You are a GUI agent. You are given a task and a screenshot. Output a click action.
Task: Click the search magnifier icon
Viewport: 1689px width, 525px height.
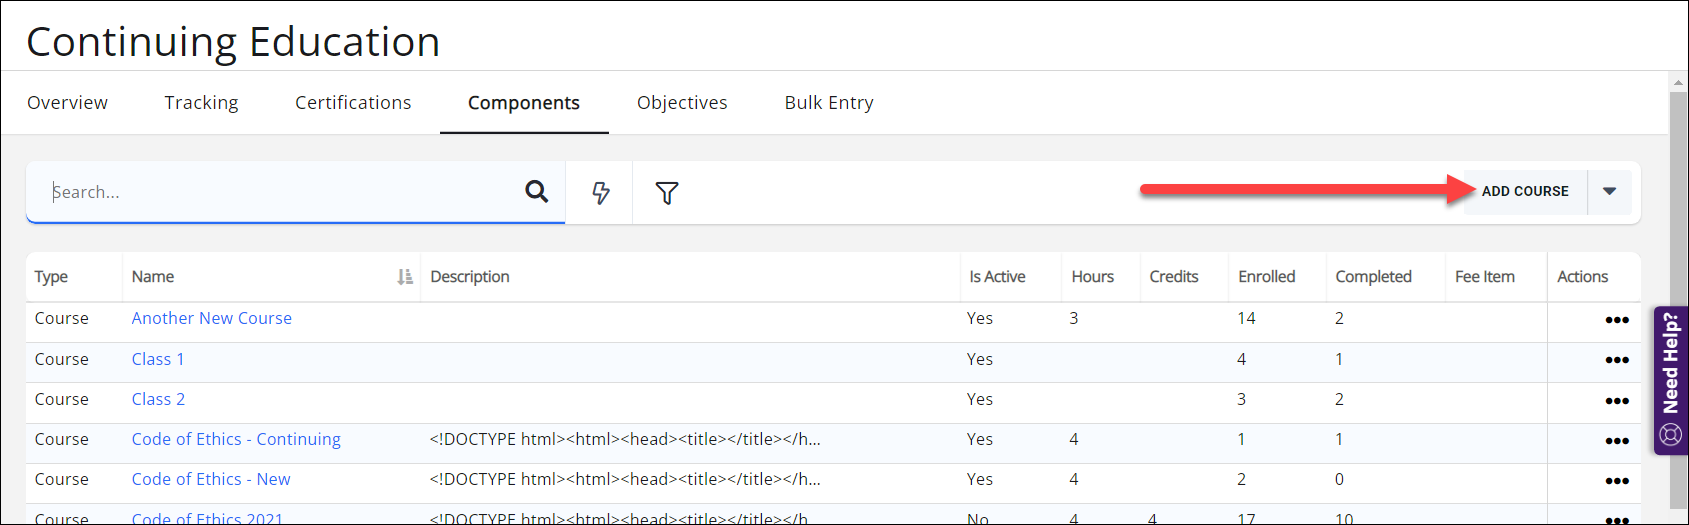pos(537,192)
